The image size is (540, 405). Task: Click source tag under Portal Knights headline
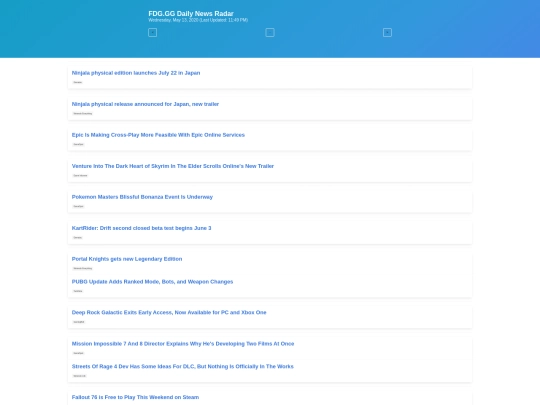[83, 268]
